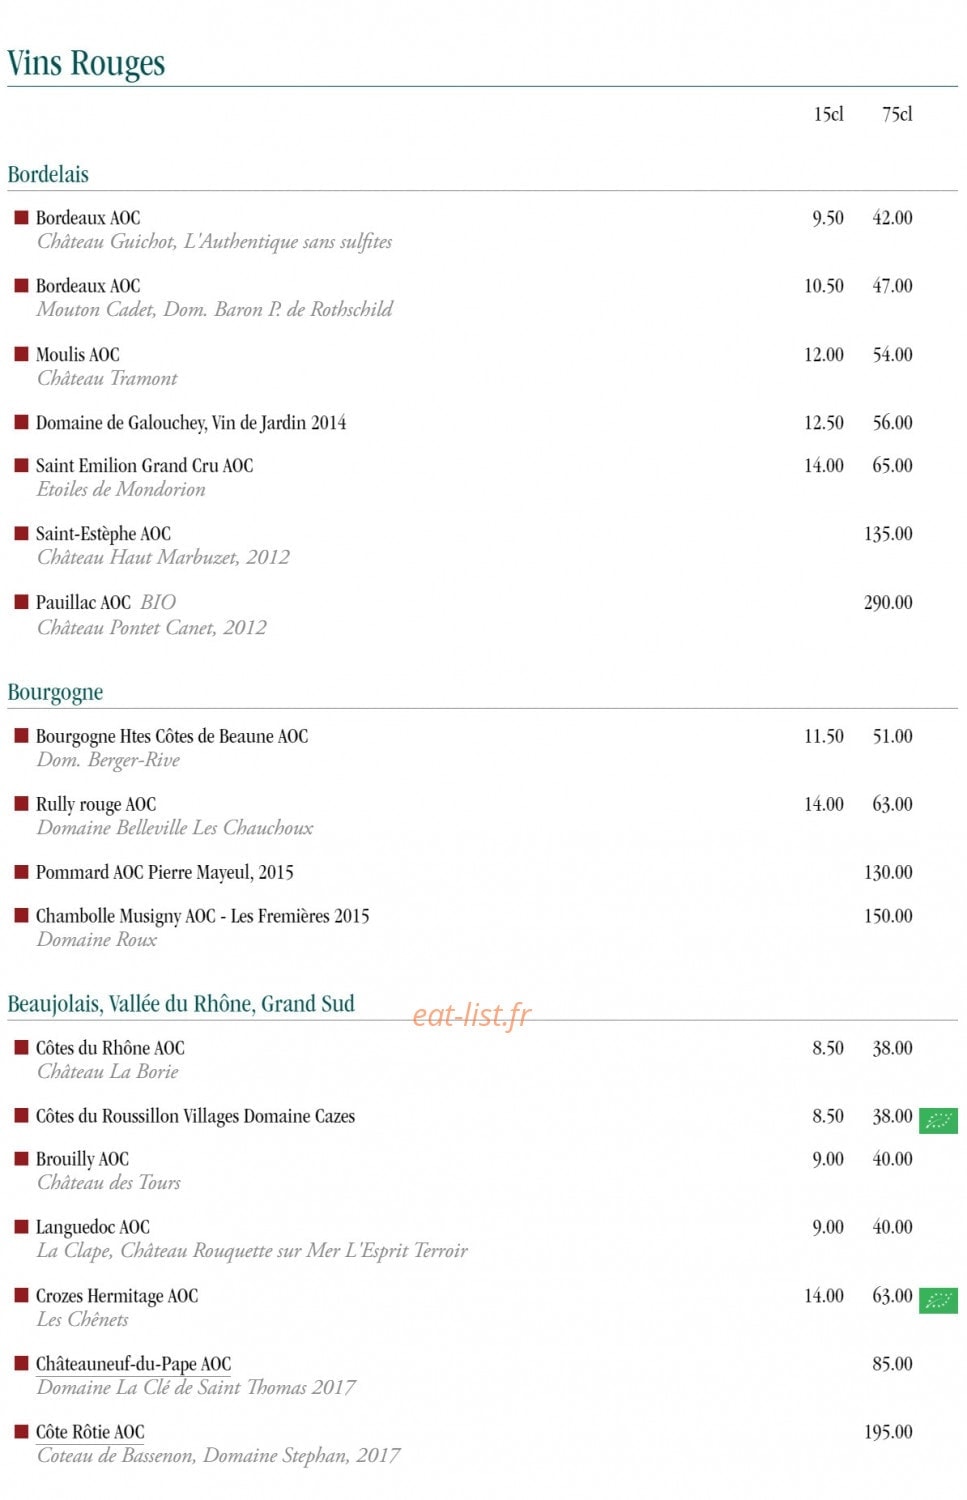Click the red bullet before Brouilly AOC
967x1500 pixels.
[x=21, y=1159]
